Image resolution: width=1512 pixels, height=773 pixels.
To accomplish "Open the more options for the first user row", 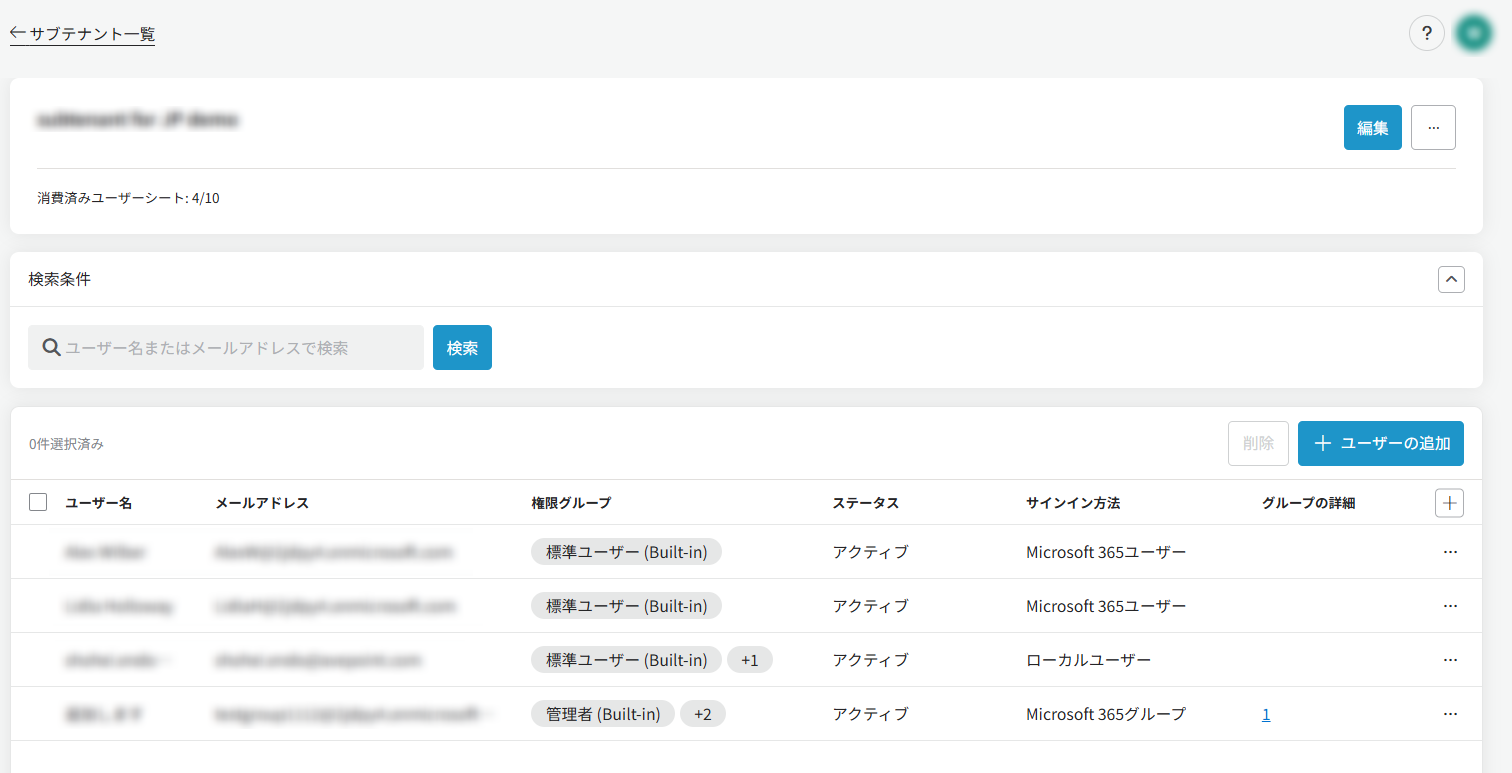I will click(x=1450, y=552).
